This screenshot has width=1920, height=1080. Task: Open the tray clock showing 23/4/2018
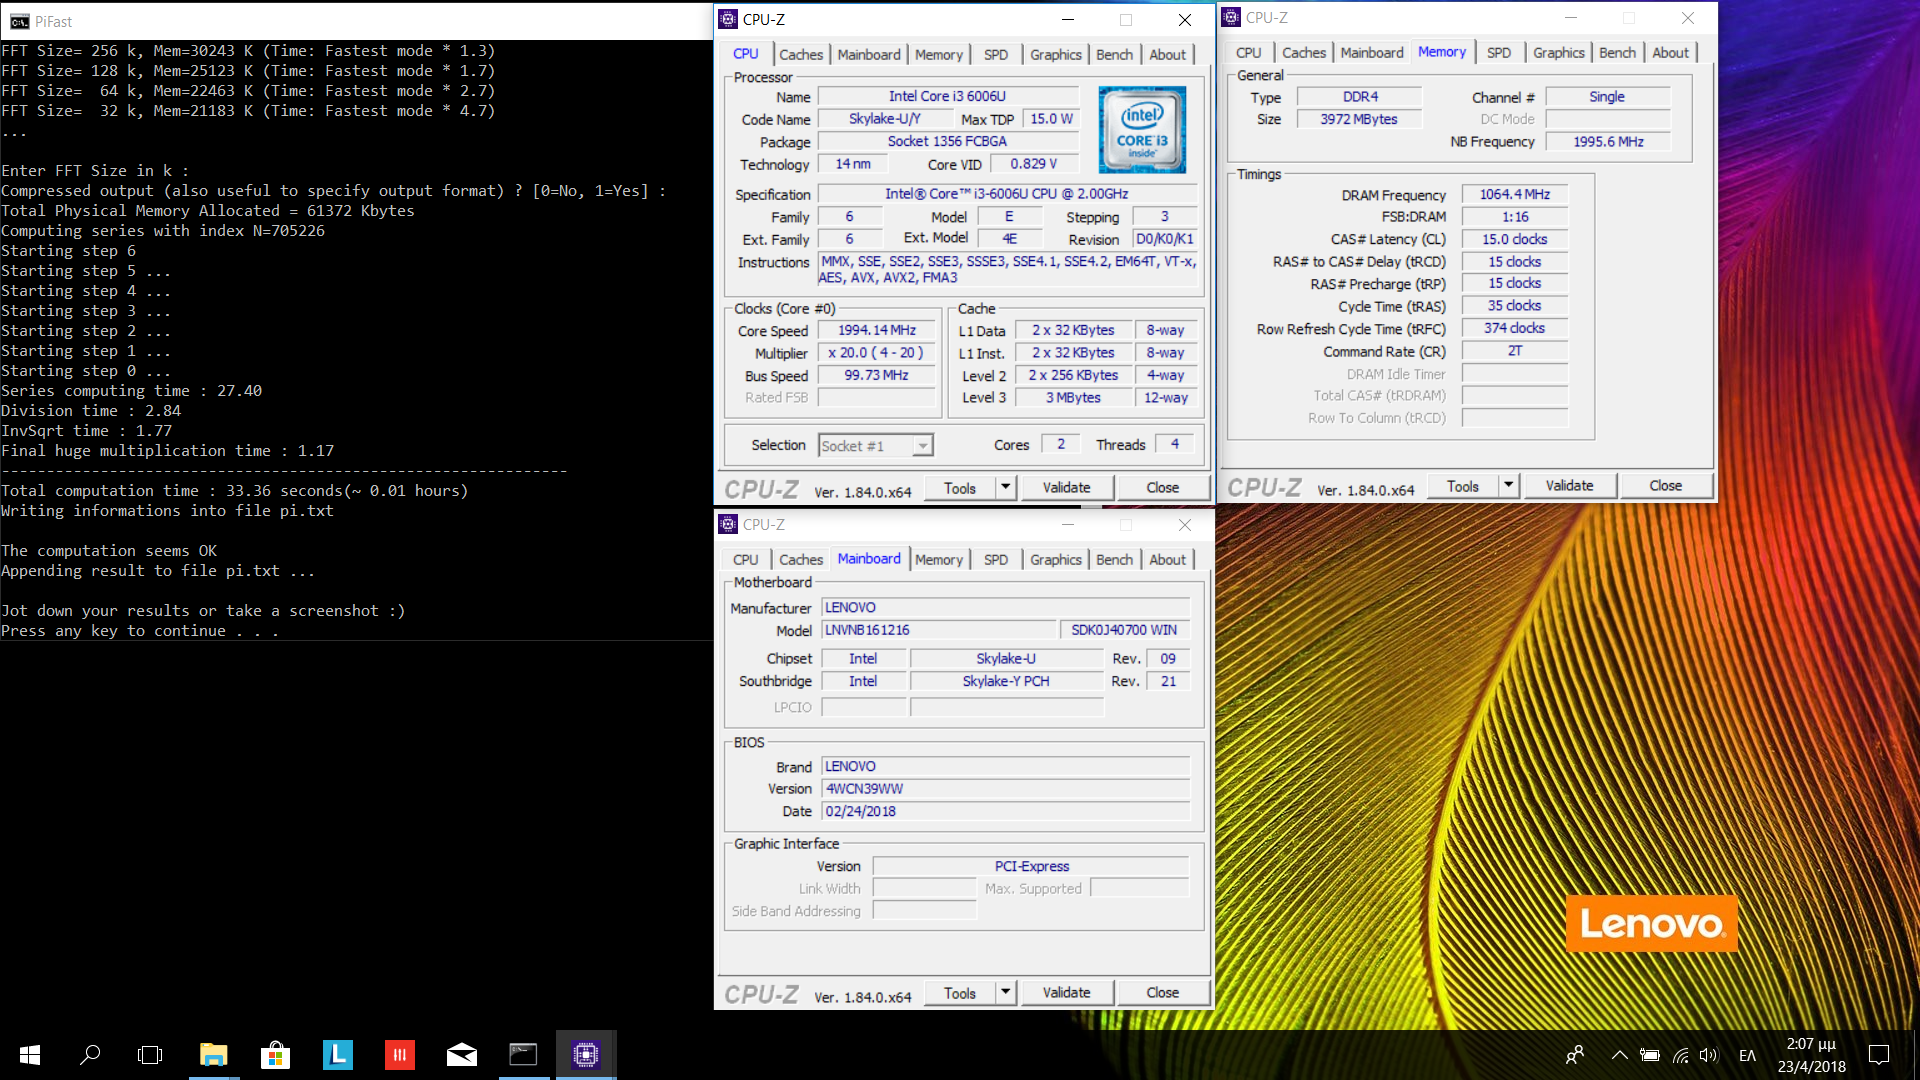pos(1812,1055)
